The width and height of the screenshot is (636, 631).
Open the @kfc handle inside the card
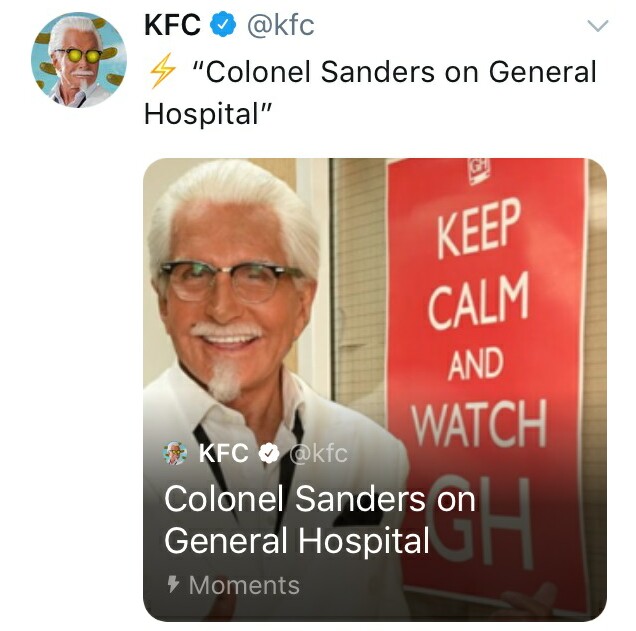coord(318,453)
